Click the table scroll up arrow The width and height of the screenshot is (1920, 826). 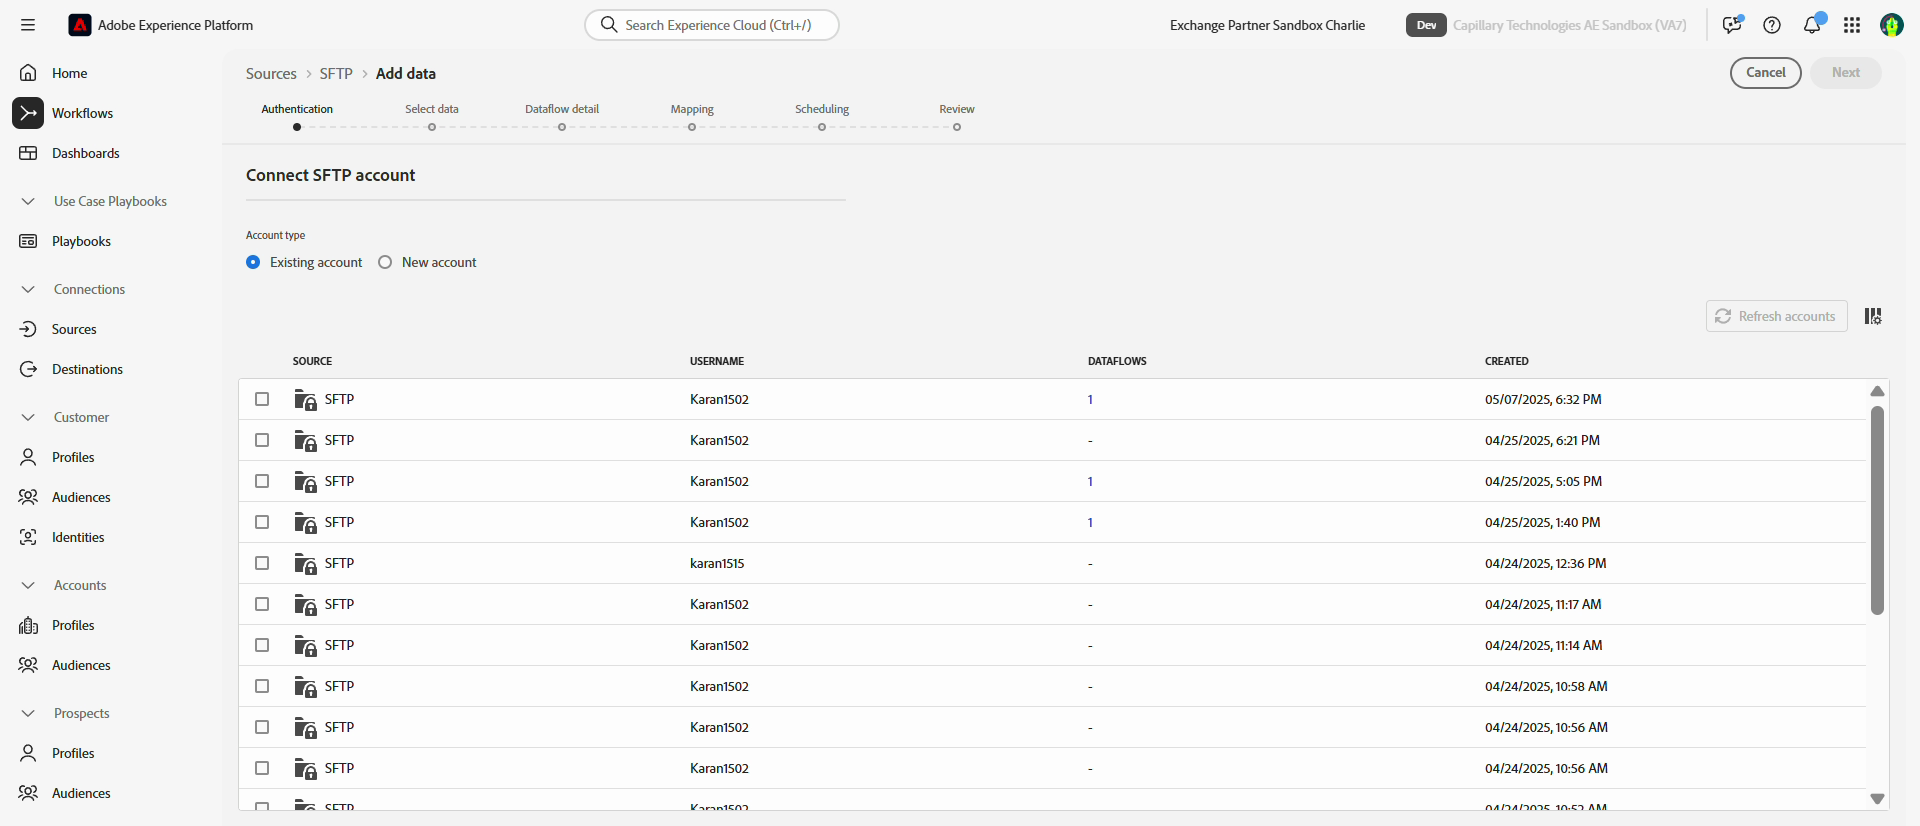[x=1877, y=391]
